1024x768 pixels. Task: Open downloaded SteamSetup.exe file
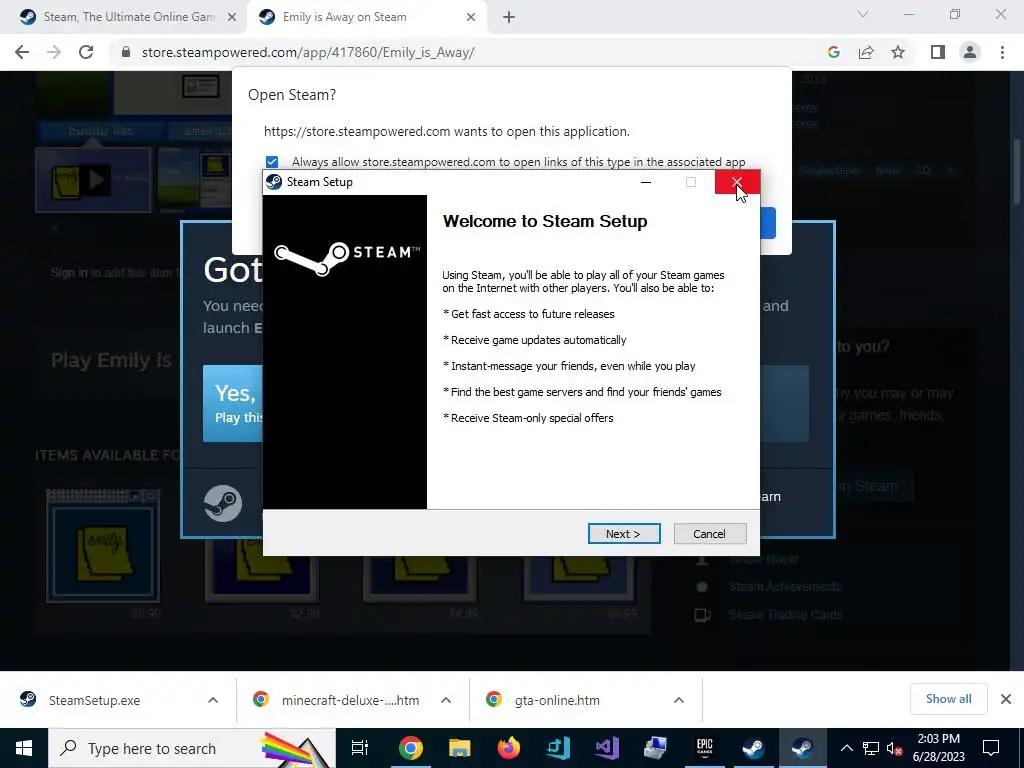click(x=95, y=700)
